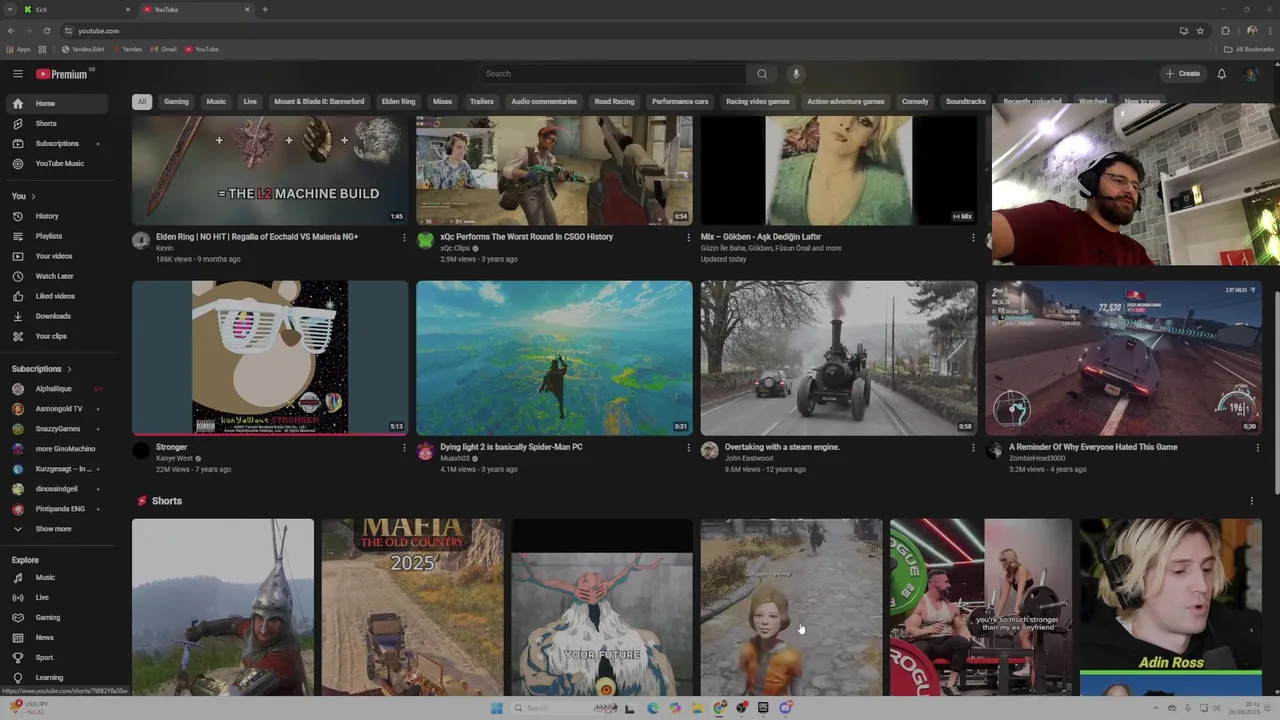Open options for Overtaking with a steam engine
Viewport: 1280px width, 720px height.
point(973,448)
